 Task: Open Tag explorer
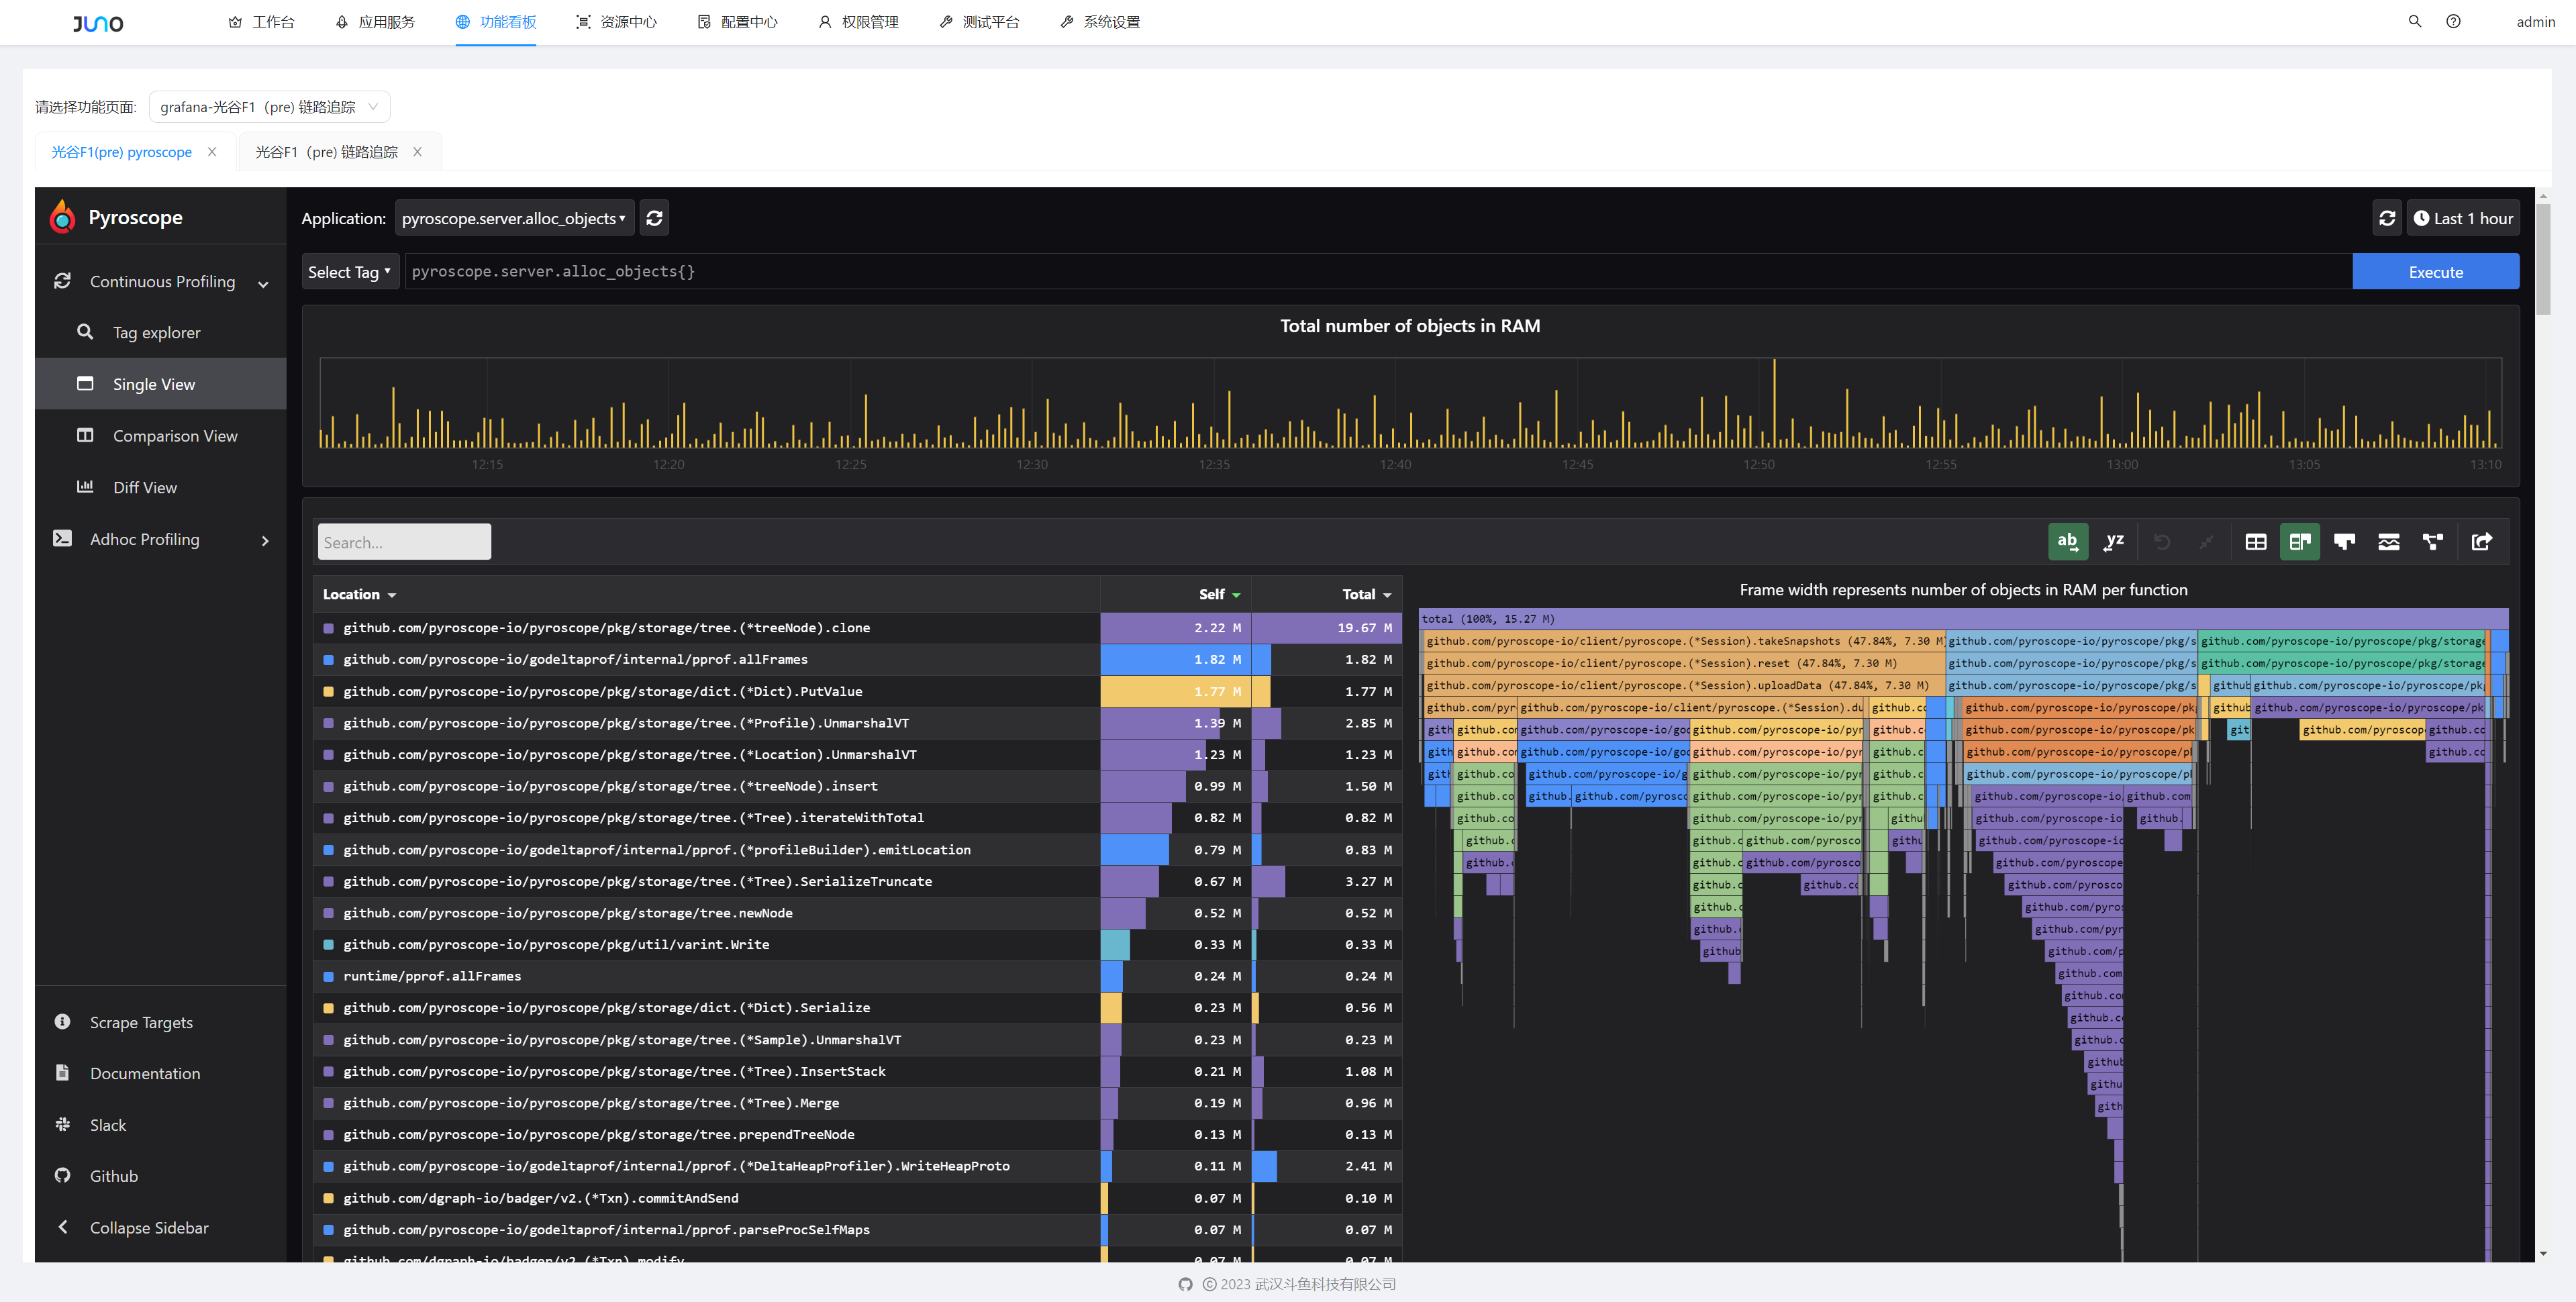tap(161, 332)
